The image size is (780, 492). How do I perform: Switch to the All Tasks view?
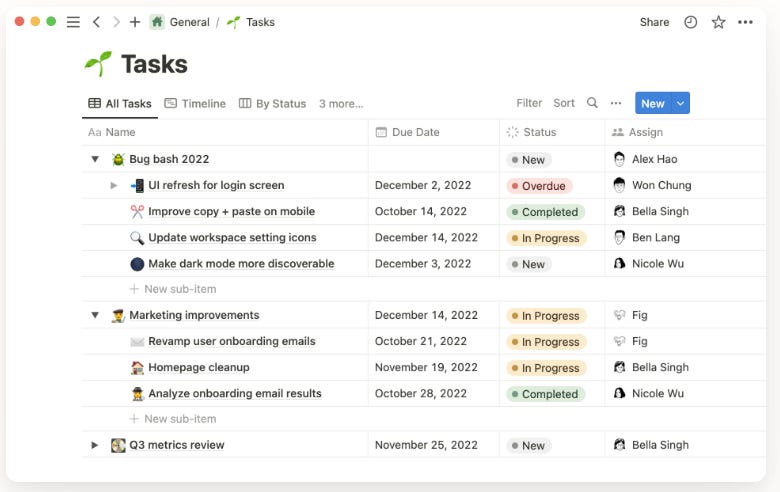click(x=120, y=103)
